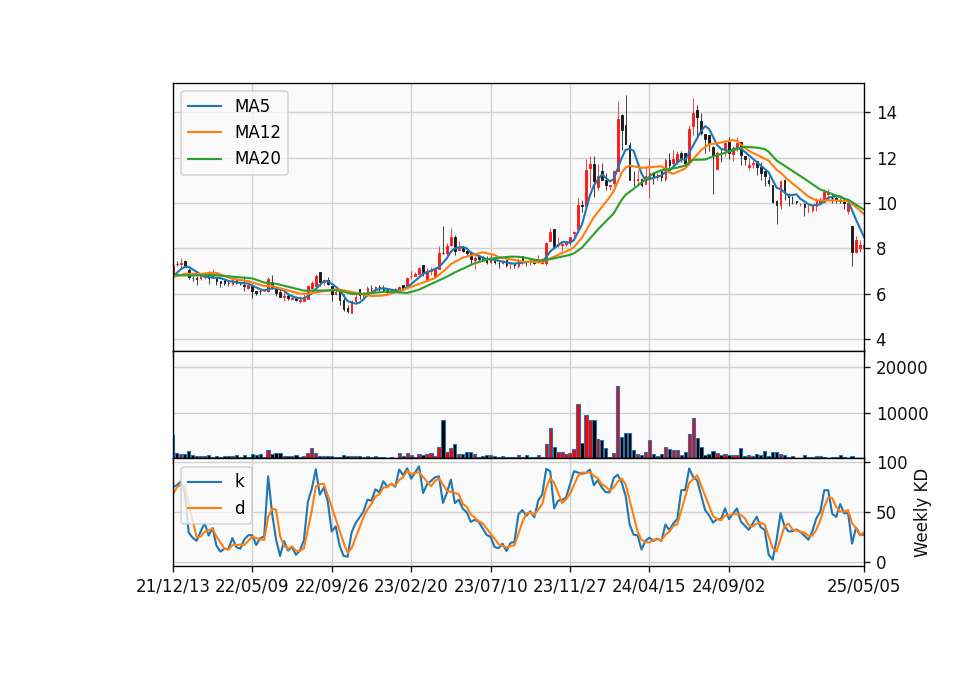Click the Weekly KD axis label

pos(921,513)
